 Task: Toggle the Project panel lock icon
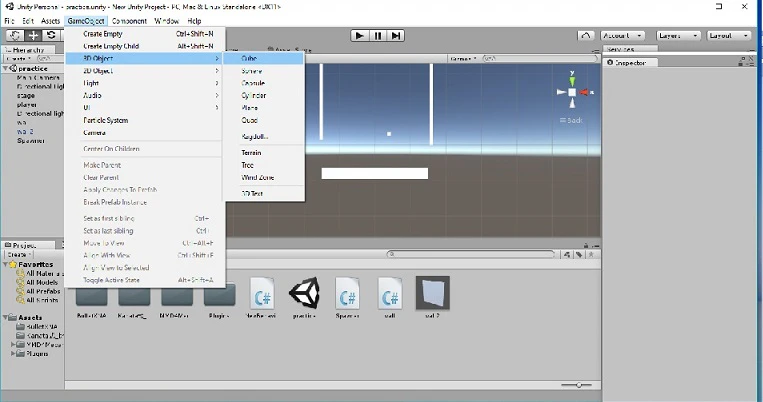click(586, 245)
